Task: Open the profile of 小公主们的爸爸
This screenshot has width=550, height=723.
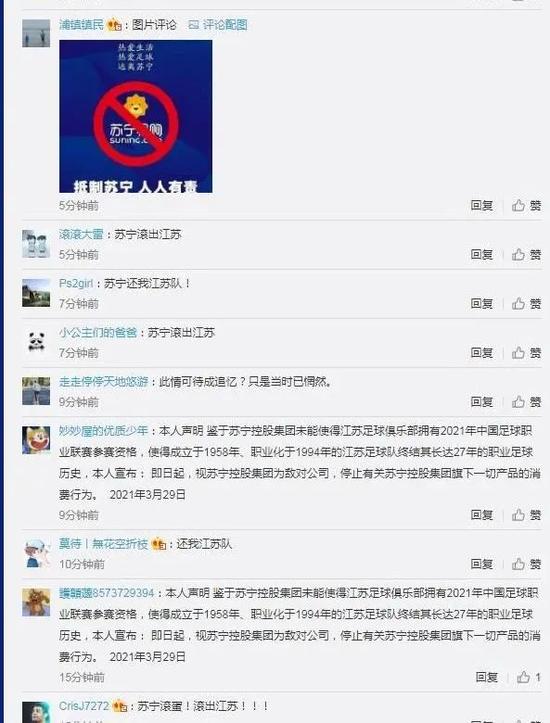Action: click(x=98, y=332)
